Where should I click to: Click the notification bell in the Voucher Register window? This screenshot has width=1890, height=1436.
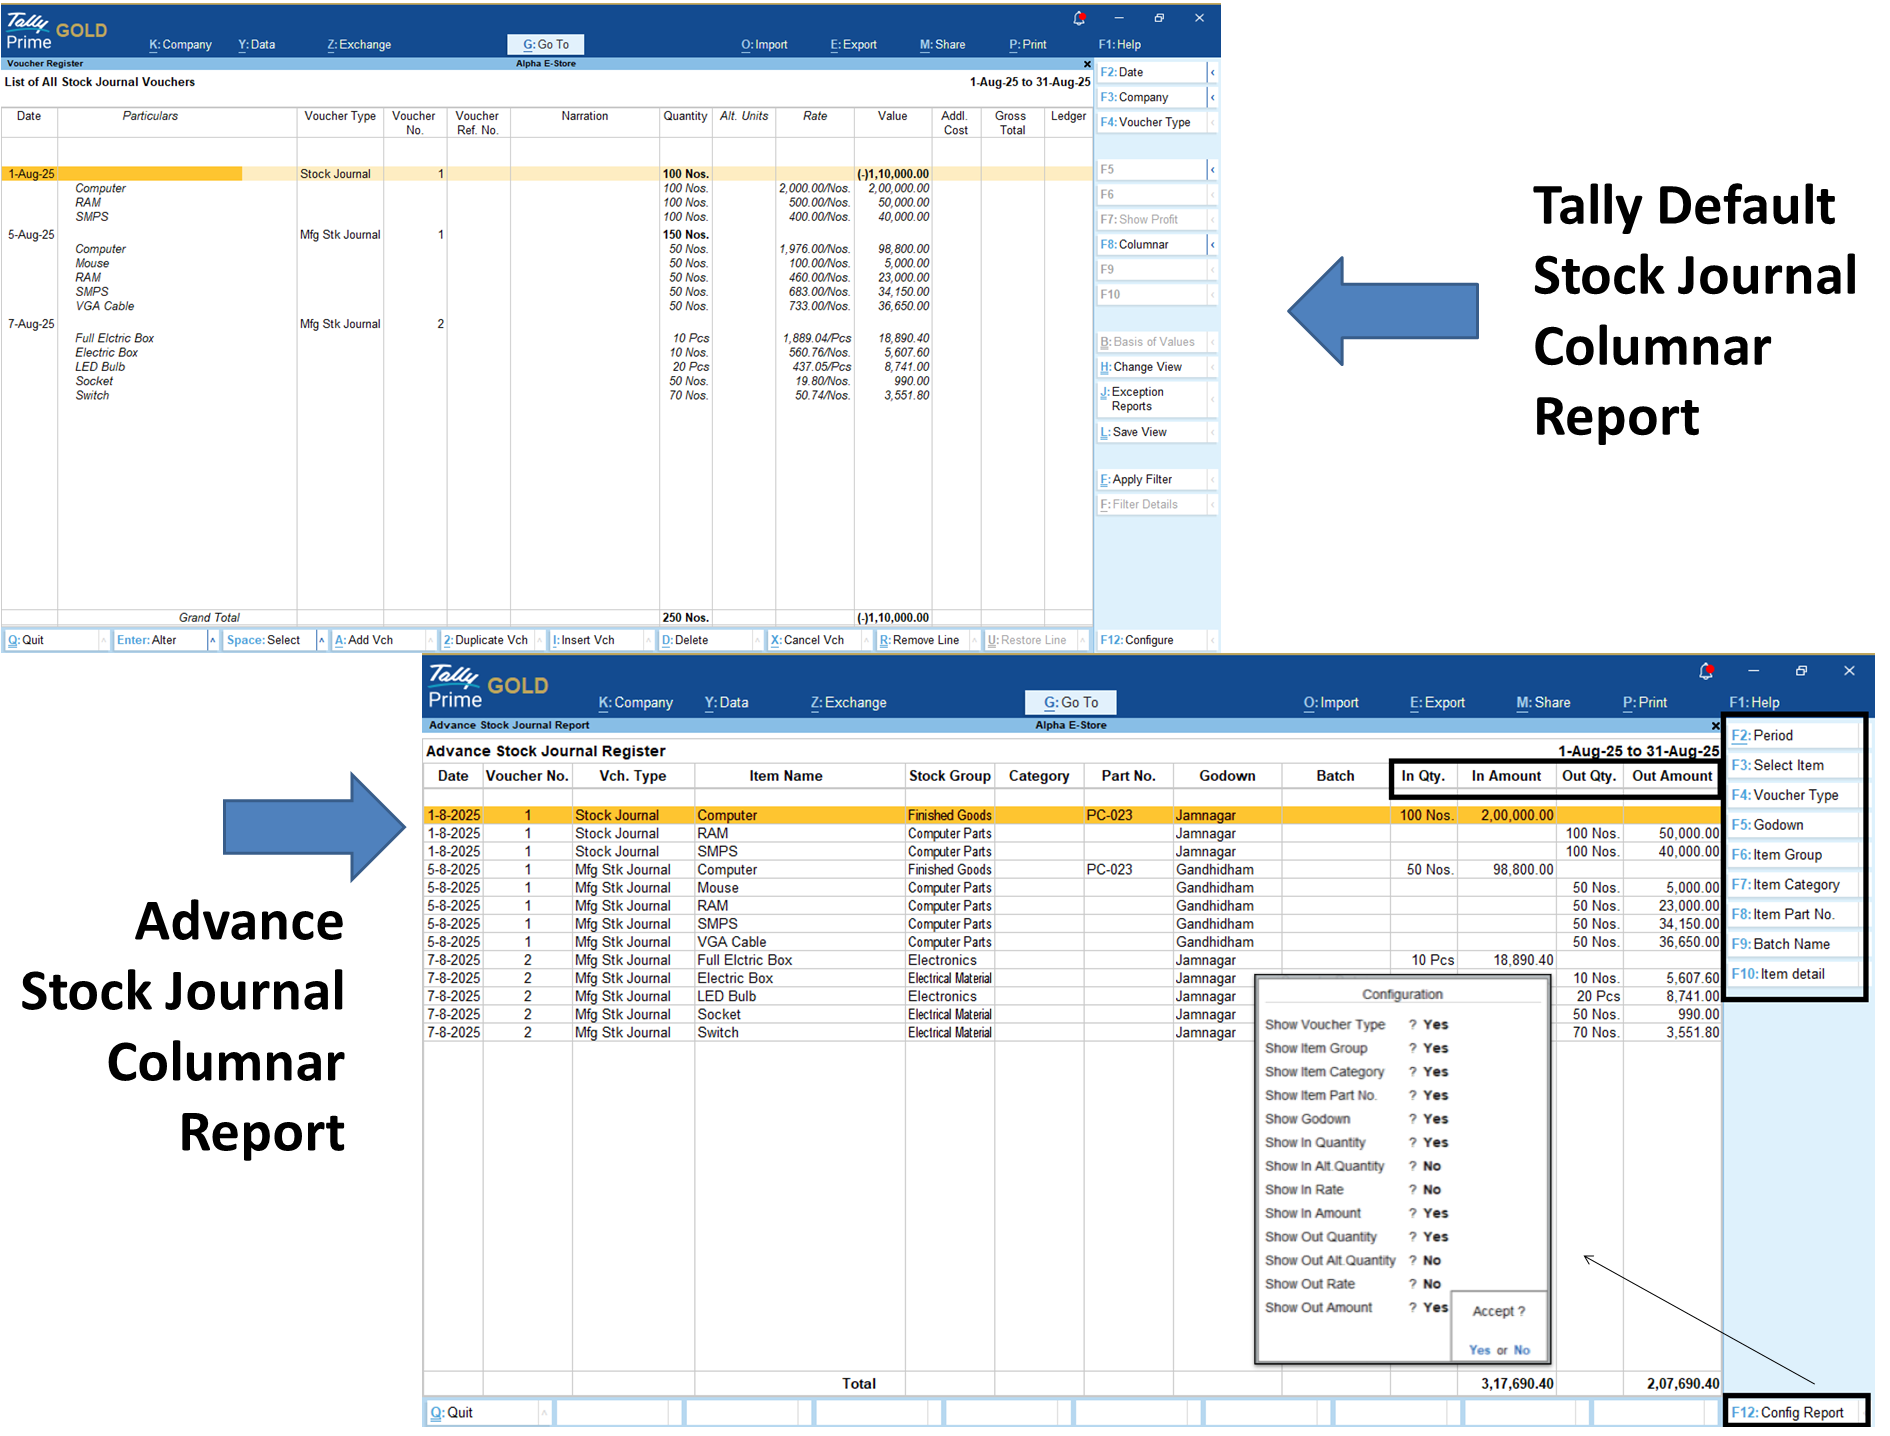[x=1079, y=18]
